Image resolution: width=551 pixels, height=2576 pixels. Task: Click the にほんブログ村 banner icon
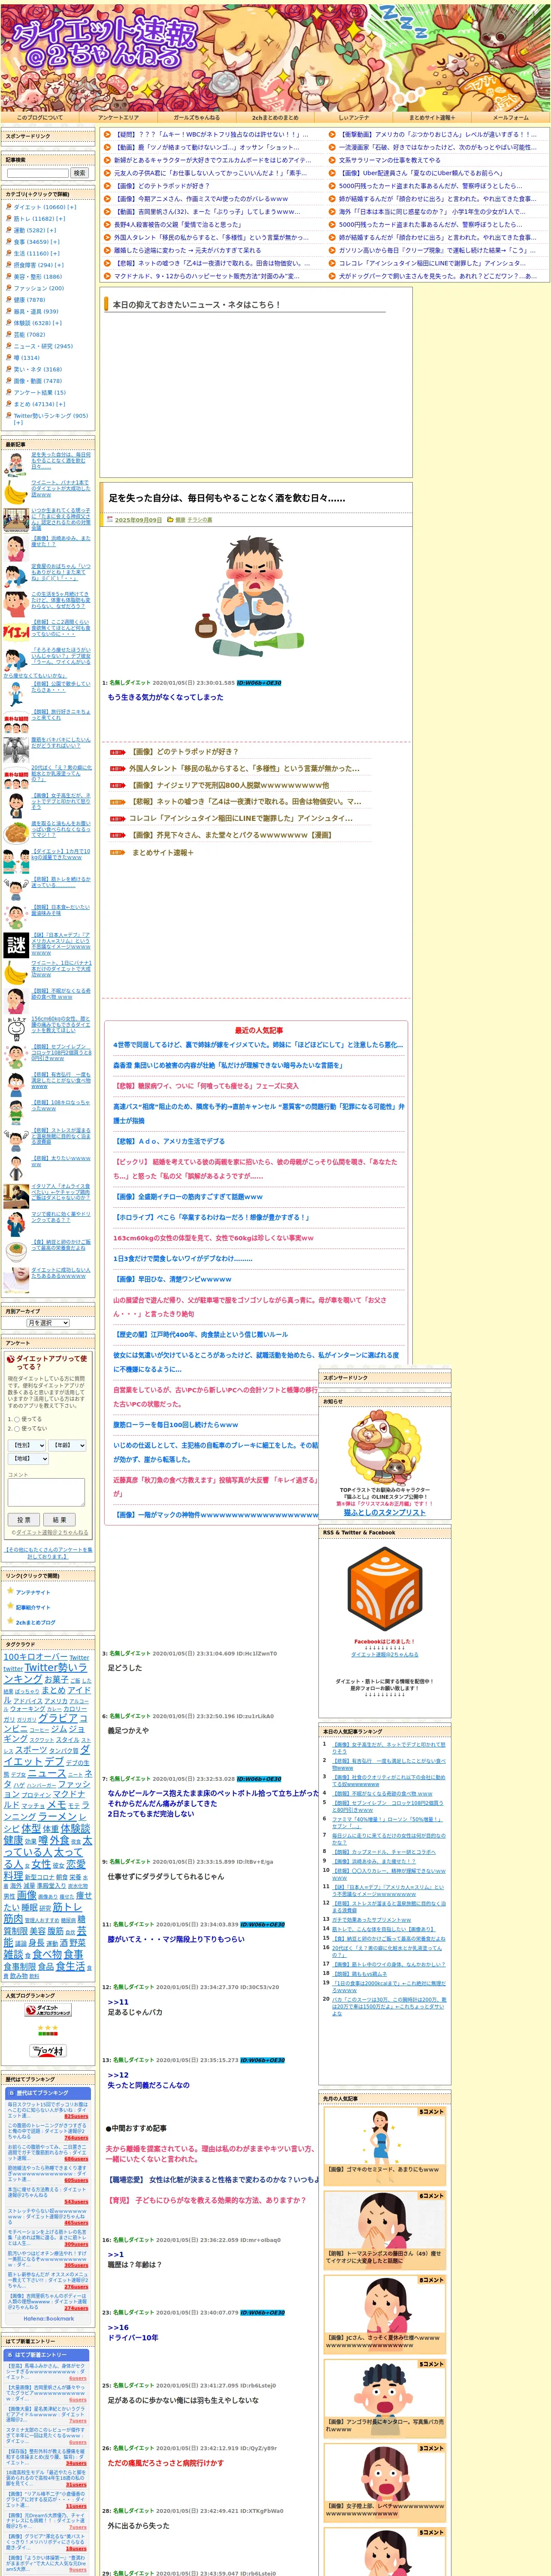pyautogui.click(x=47, y=2050)
